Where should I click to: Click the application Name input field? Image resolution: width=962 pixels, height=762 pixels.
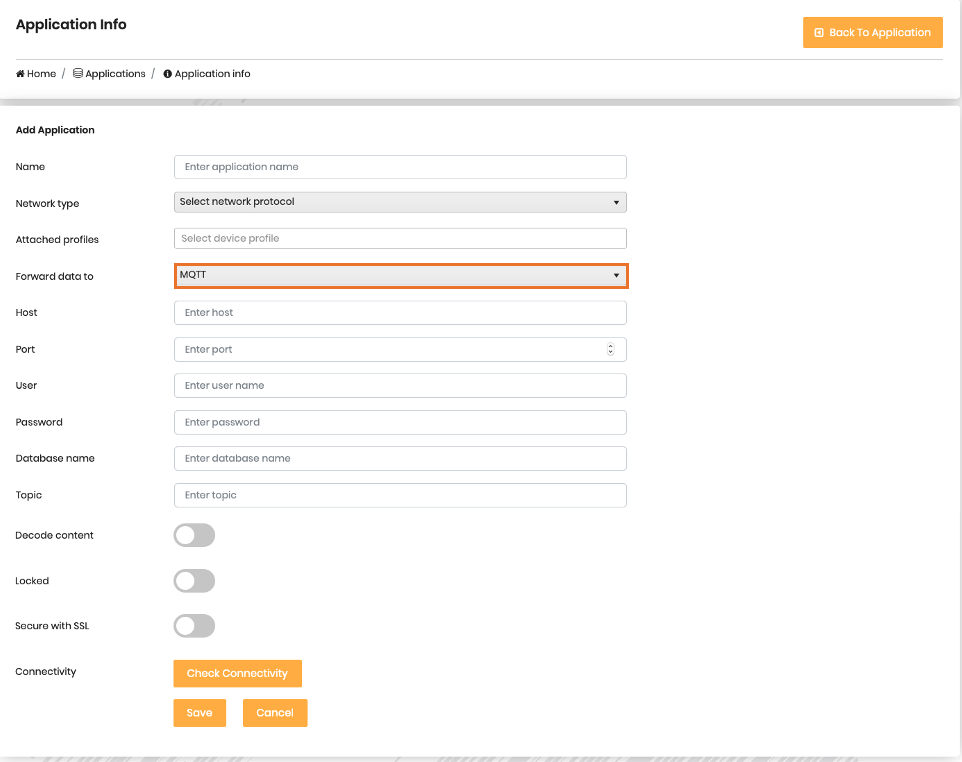pos(400,167)
